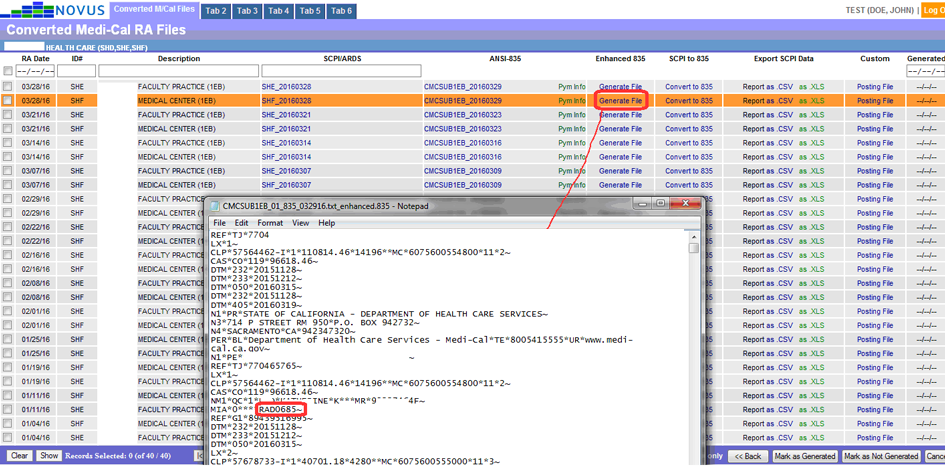Click the RA Date filter field
This screenshot has width=945, height=466.
coord(36,71)
